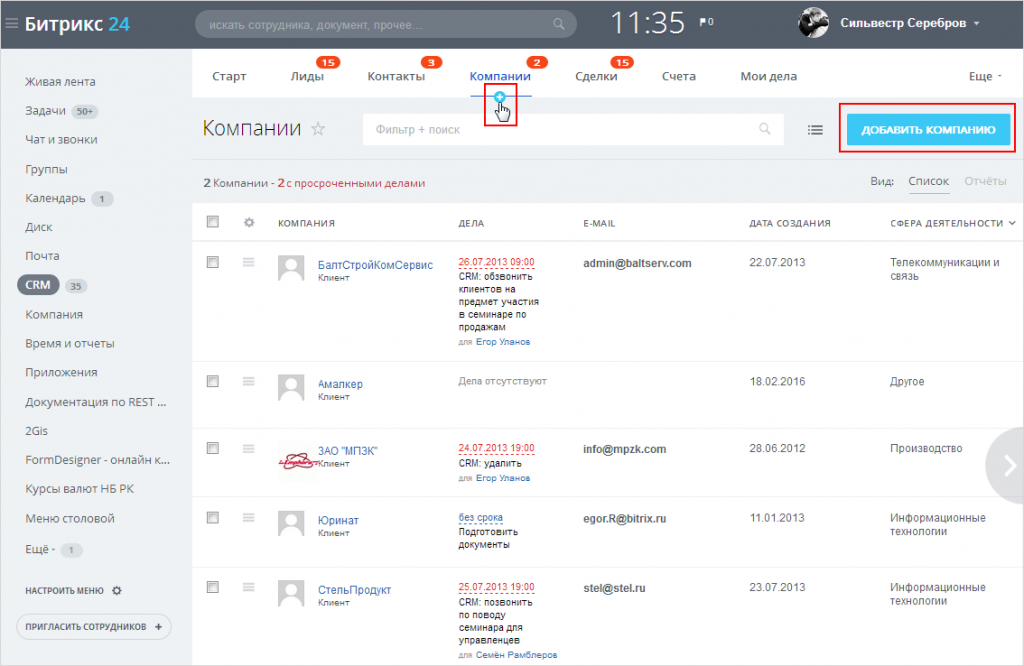The width and height of the screenshot is (1024, 666).
Task: Open Время и отчеты in the sidebar
Action: pos(70,343)
